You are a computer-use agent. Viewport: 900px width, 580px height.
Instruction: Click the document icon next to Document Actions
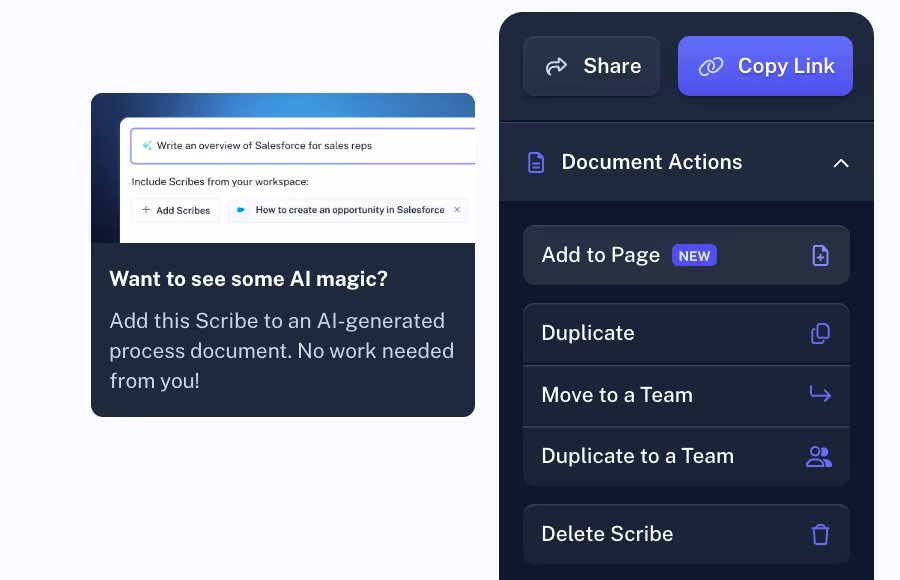(x=537, y=162)
